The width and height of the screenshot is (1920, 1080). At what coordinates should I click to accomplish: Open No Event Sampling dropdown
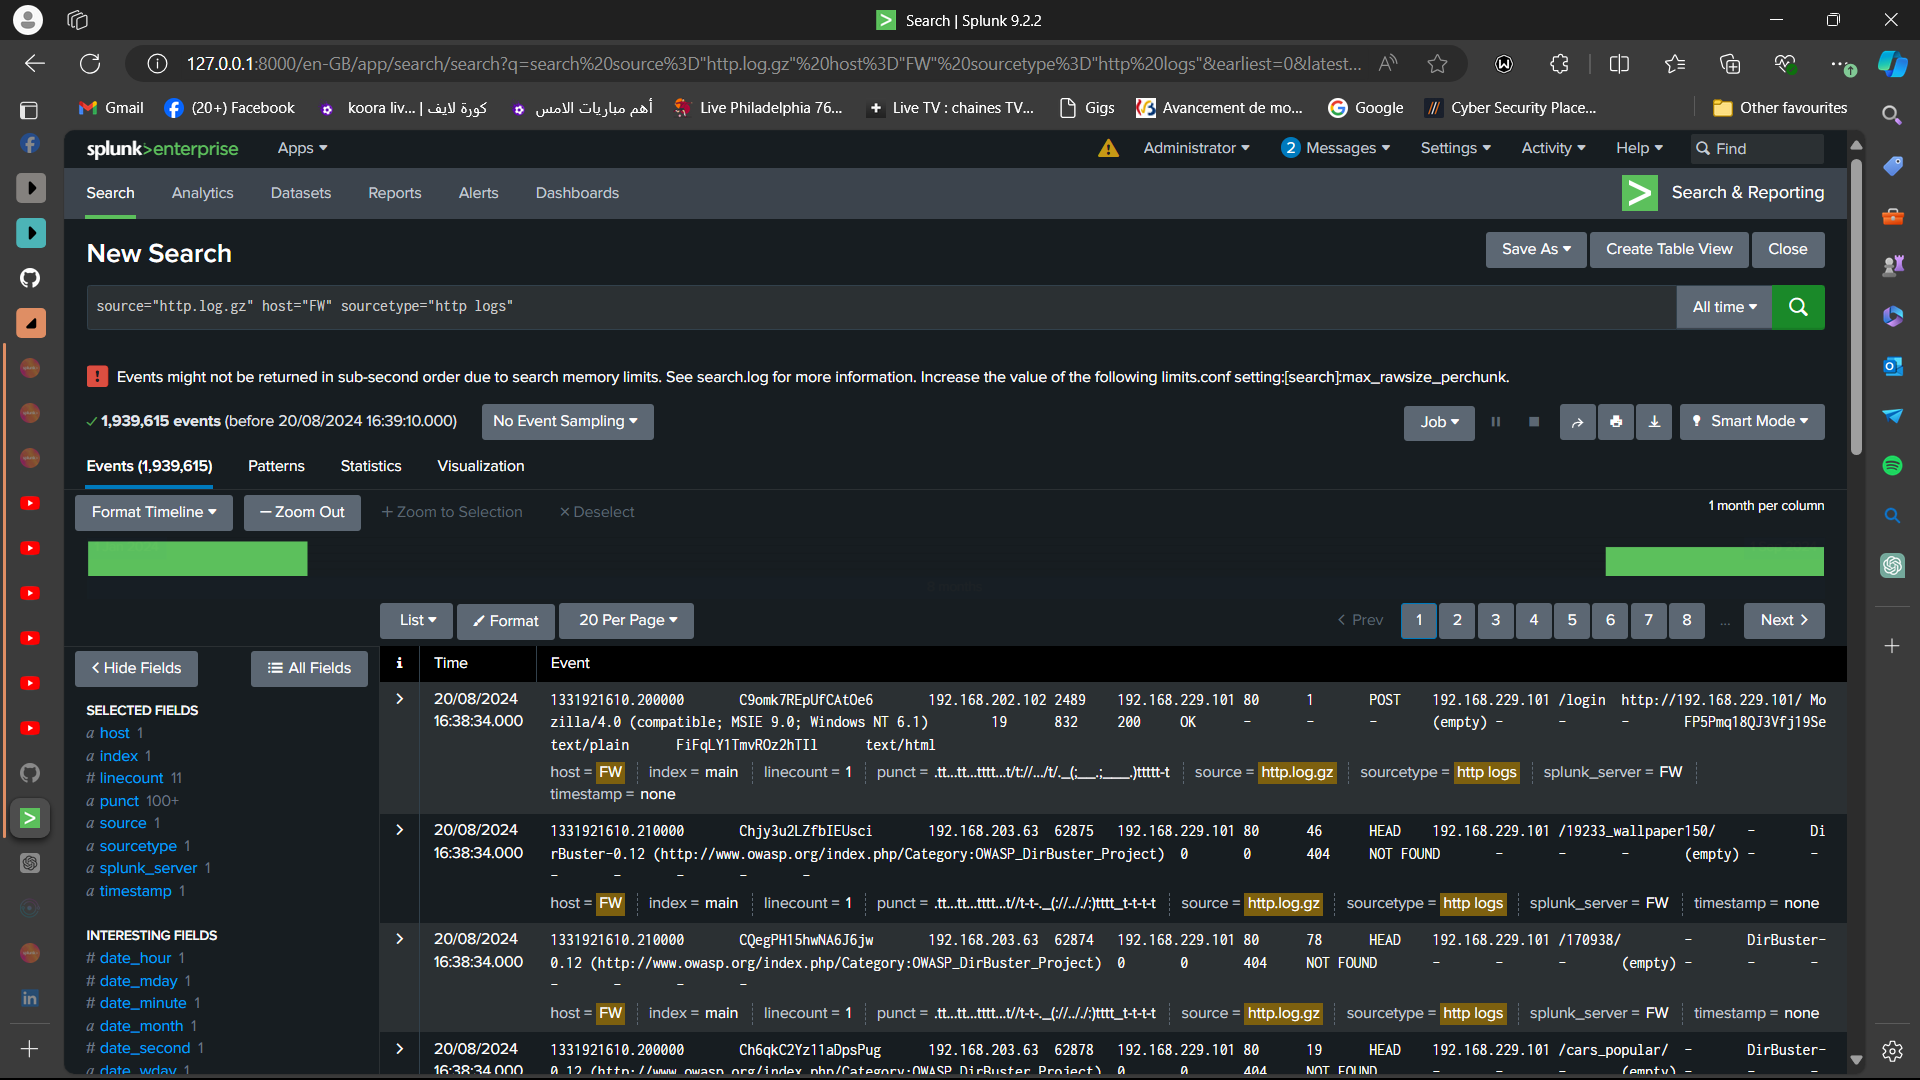[x=566, y=422]
